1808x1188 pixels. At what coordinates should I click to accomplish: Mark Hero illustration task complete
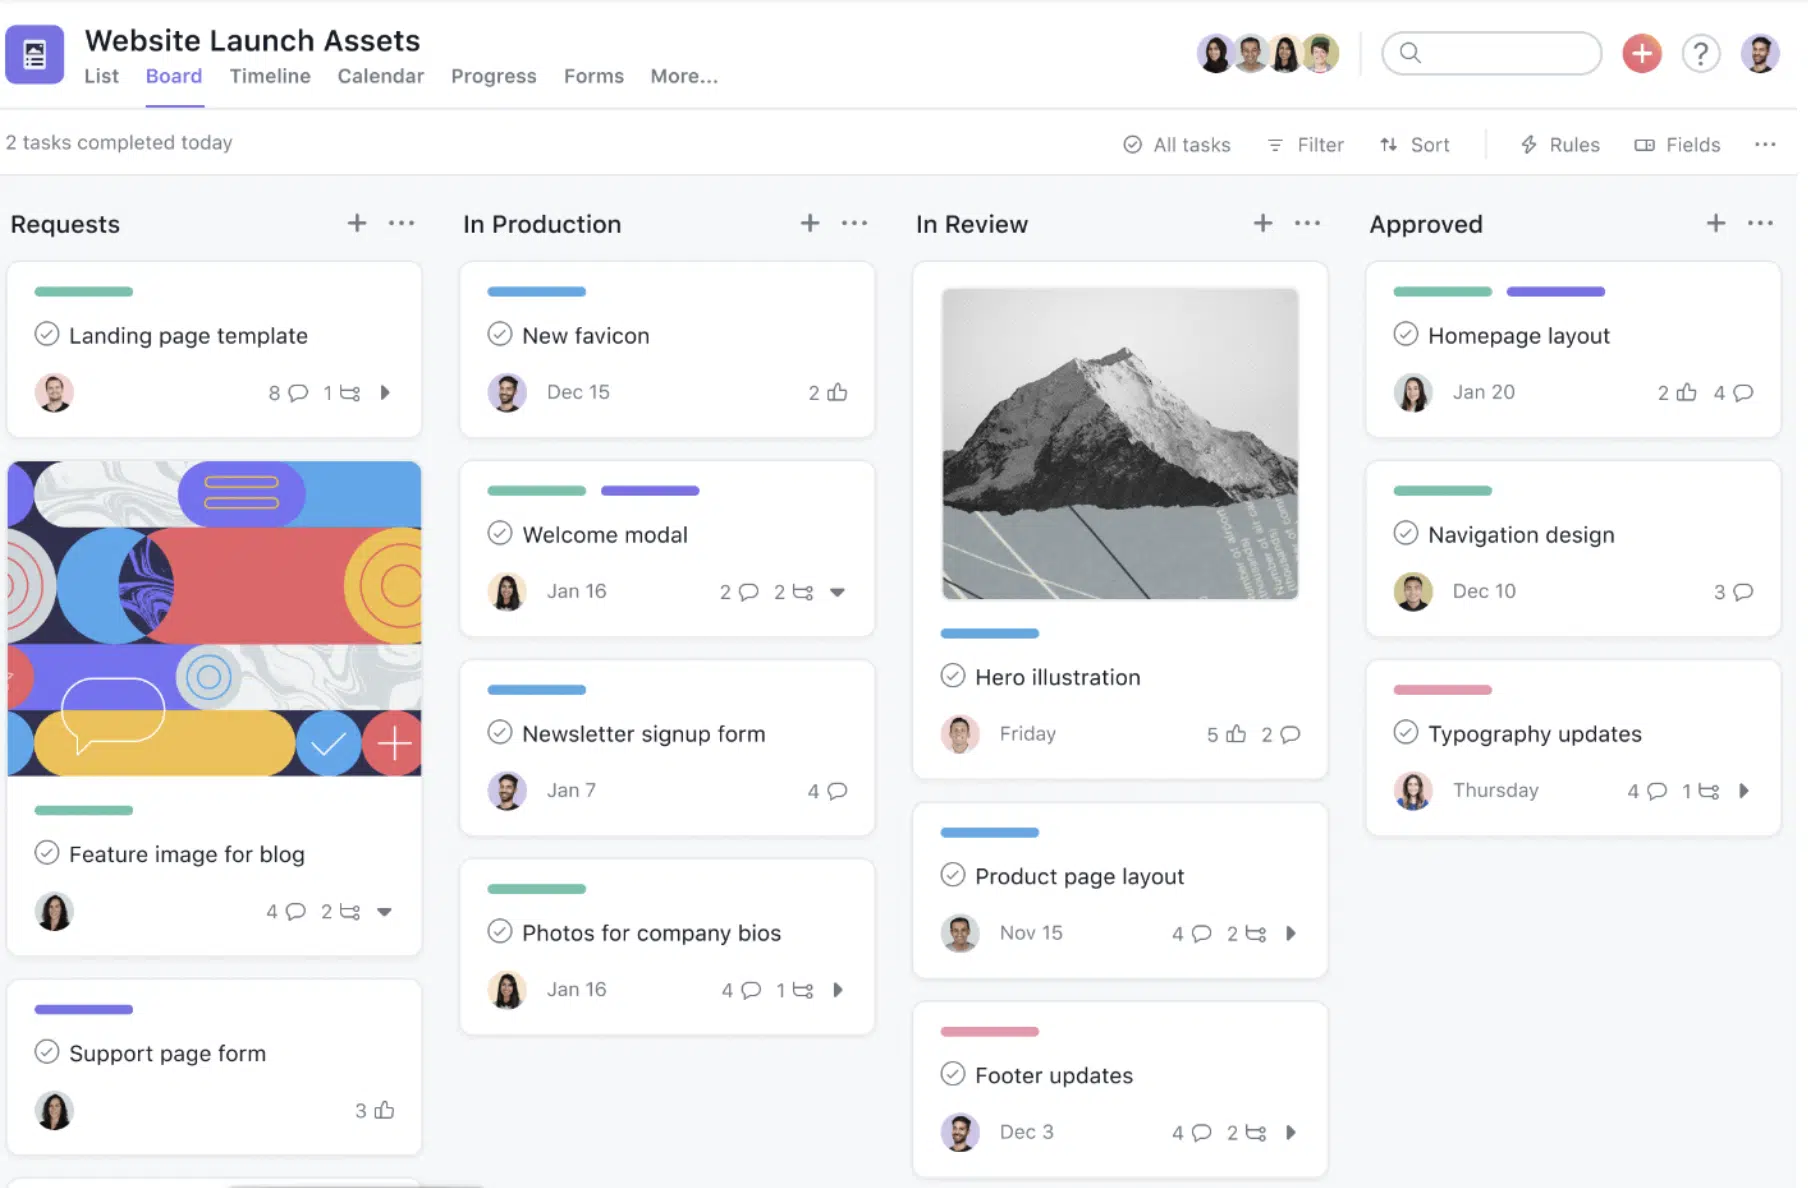coord(953,676)
